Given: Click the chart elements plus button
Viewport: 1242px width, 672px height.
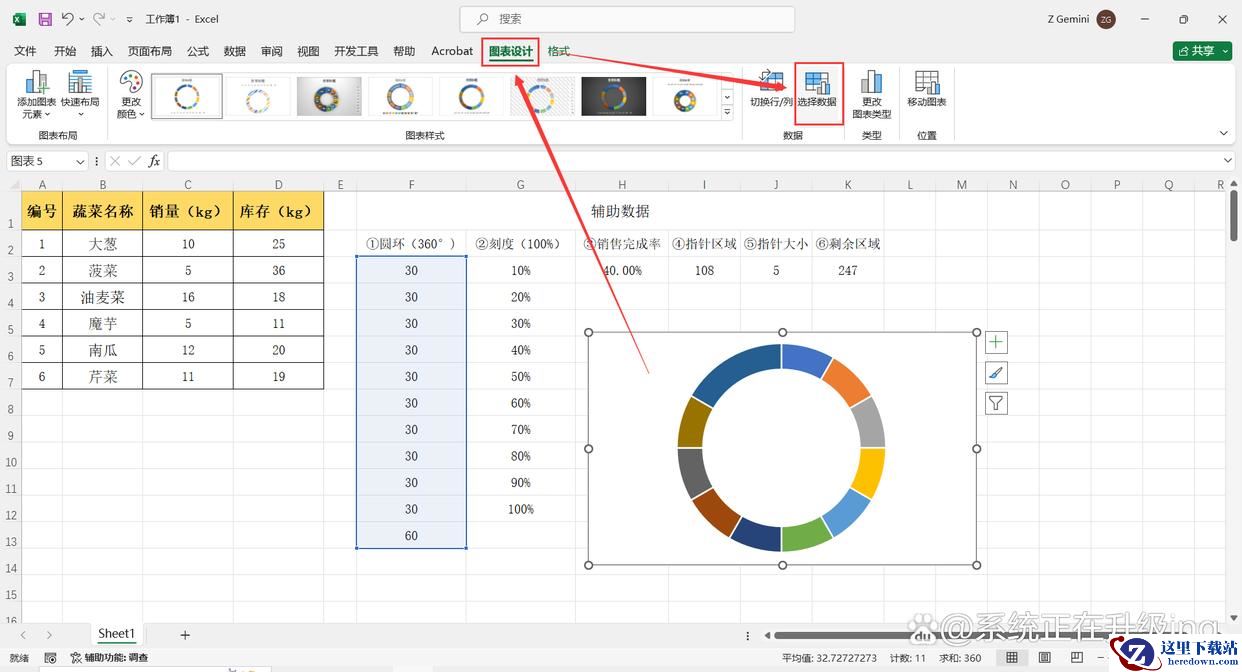Looking at the screenshot, I should tap(996, 343).
